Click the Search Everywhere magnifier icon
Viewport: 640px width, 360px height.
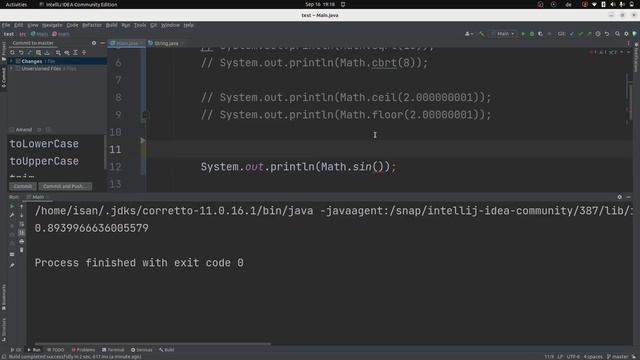[617, 34]
